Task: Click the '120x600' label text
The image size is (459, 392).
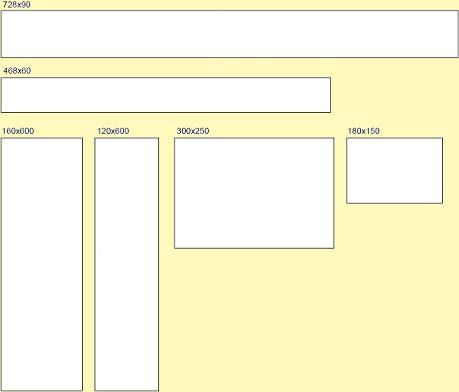Action: pyautogui.click(x=113, y=131)
